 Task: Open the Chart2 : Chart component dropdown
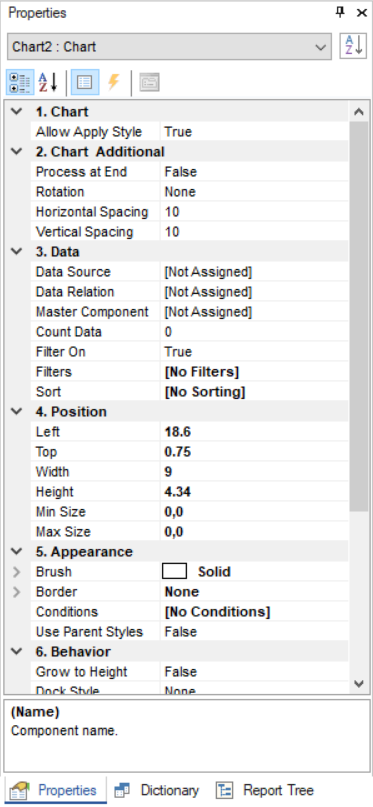point(169,47)
